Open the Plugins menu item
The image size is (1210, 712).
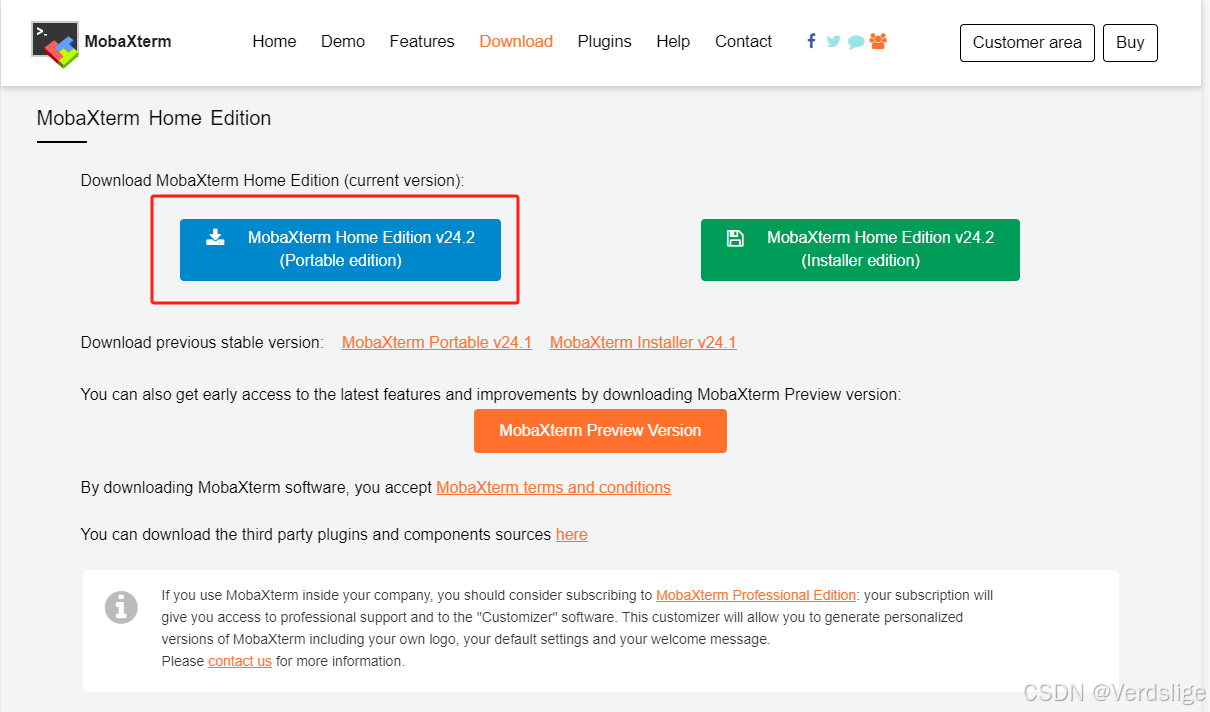click(x=605, y=42)
